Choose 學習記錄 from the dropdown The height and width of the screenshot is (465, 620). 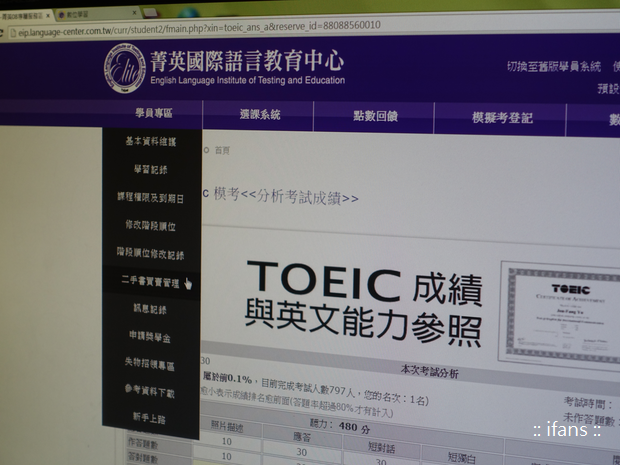[x=151, y=169]
